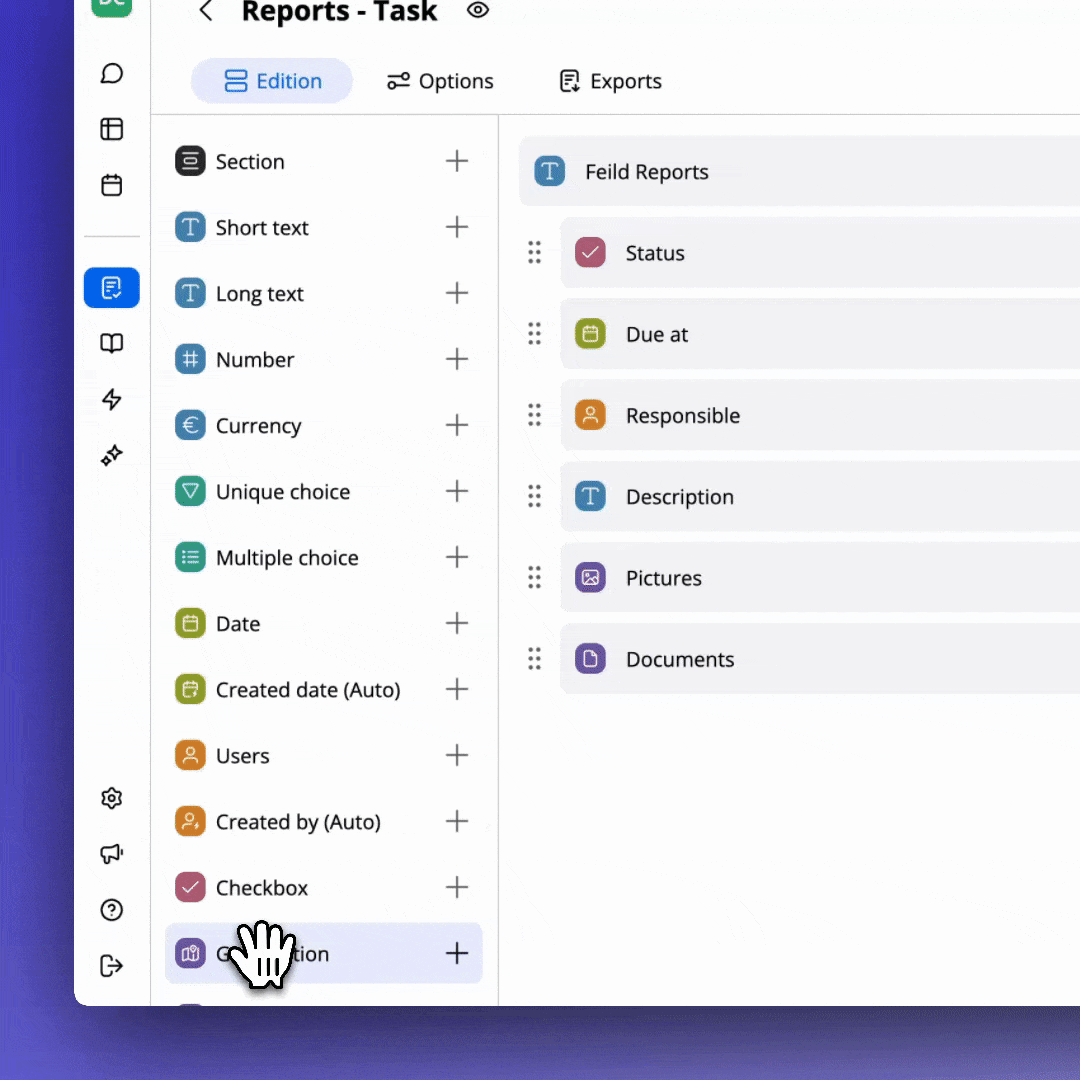The width and height of the screenshot is (1080, 1080).
Task: Open the documentation book icon
Action: [111, 343]
